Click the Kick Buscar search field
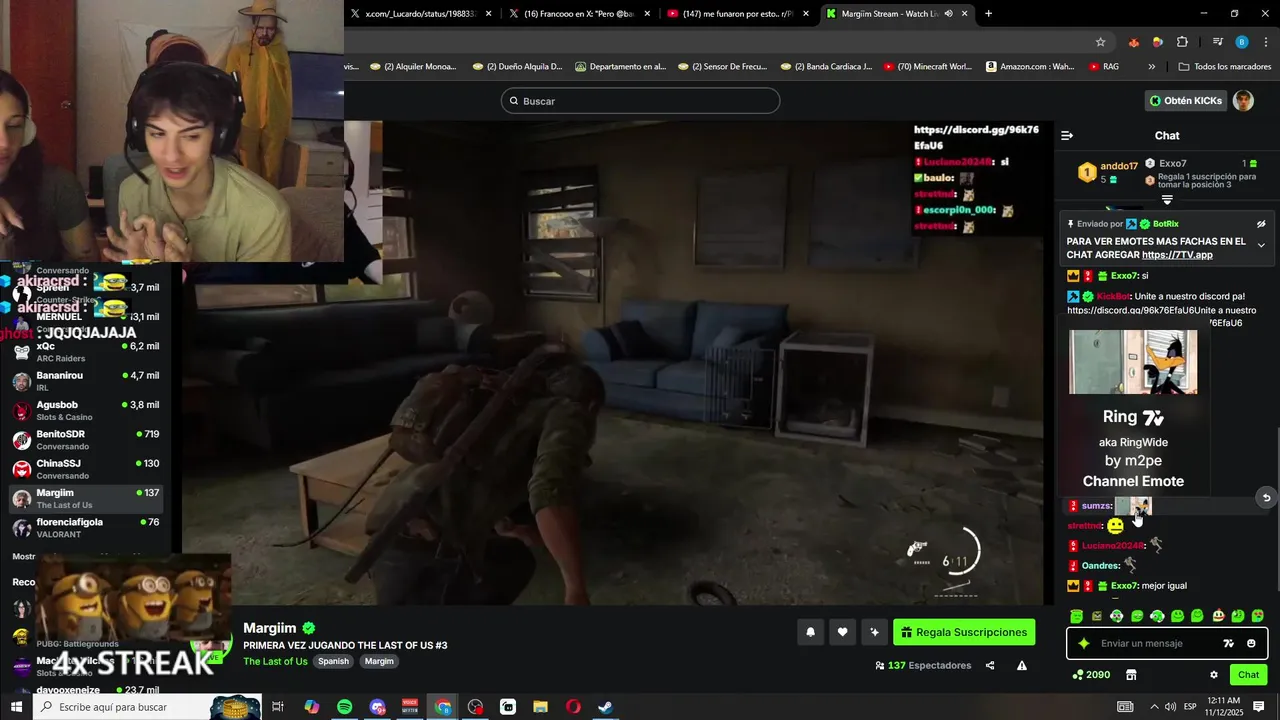The image size is (1280, 720). (640, 101)
